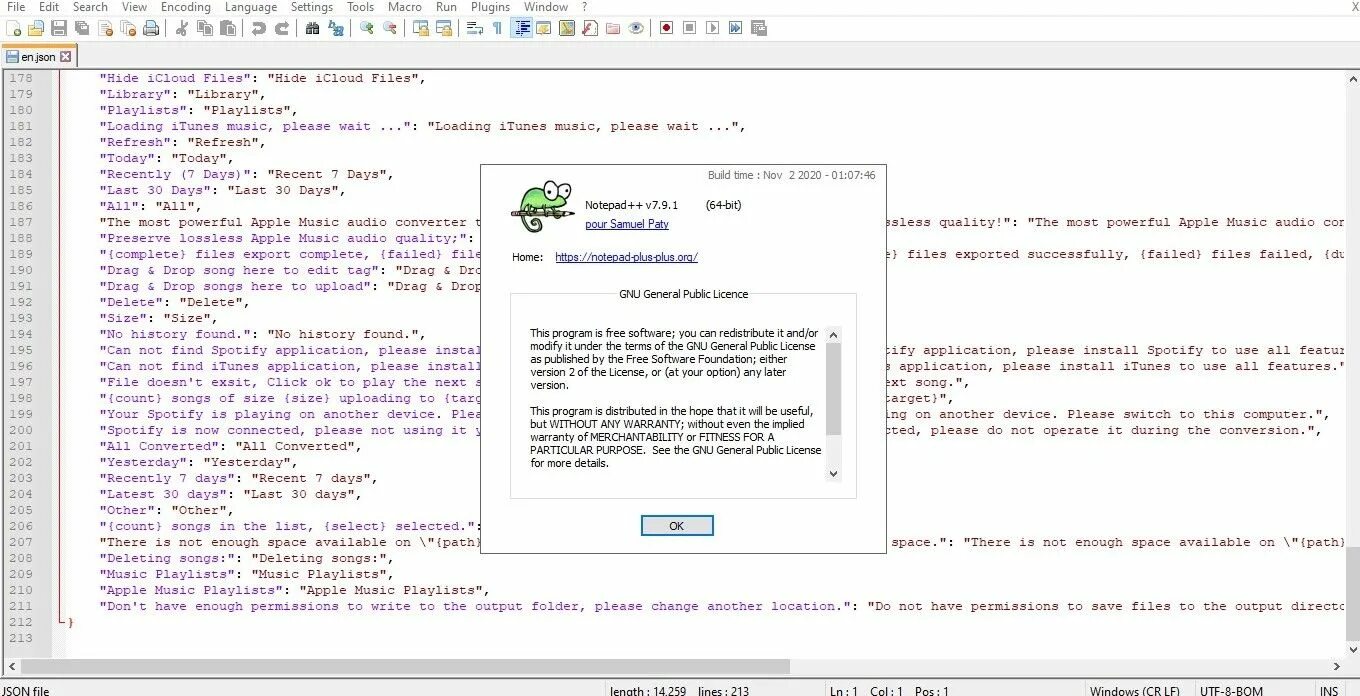Click the license text scroll down arrow

(x=834, y=475)
